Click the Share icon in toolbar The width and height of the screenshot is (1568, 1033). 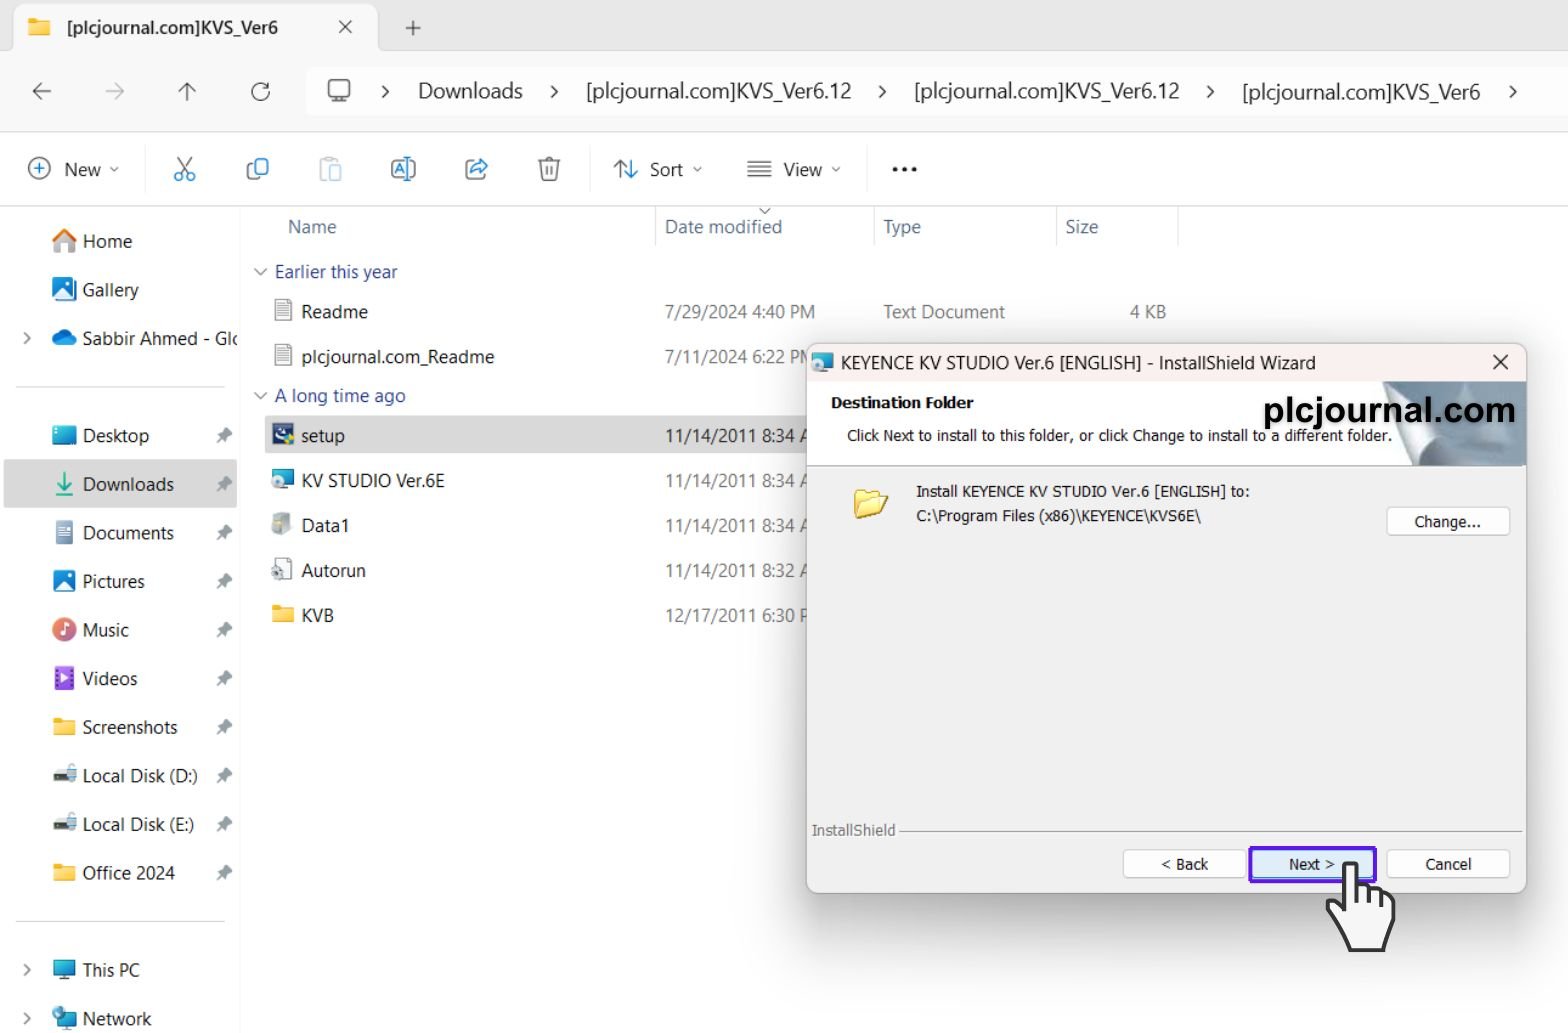coord(476,169)
